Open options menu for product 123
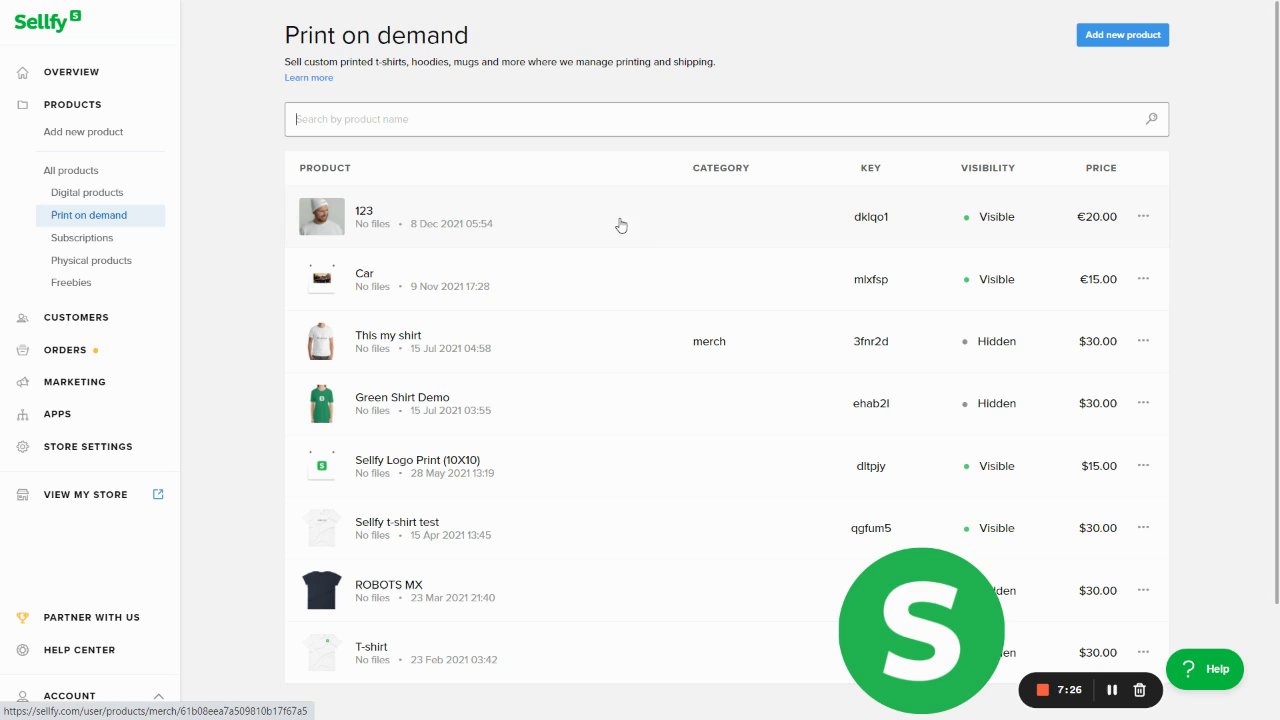 coord(1144,216)
